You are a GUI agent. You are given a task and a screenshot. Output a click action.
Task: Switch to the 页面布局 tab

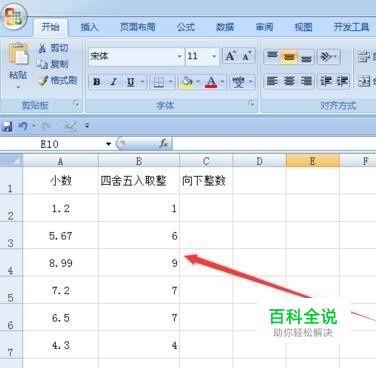tap(138, 27)
